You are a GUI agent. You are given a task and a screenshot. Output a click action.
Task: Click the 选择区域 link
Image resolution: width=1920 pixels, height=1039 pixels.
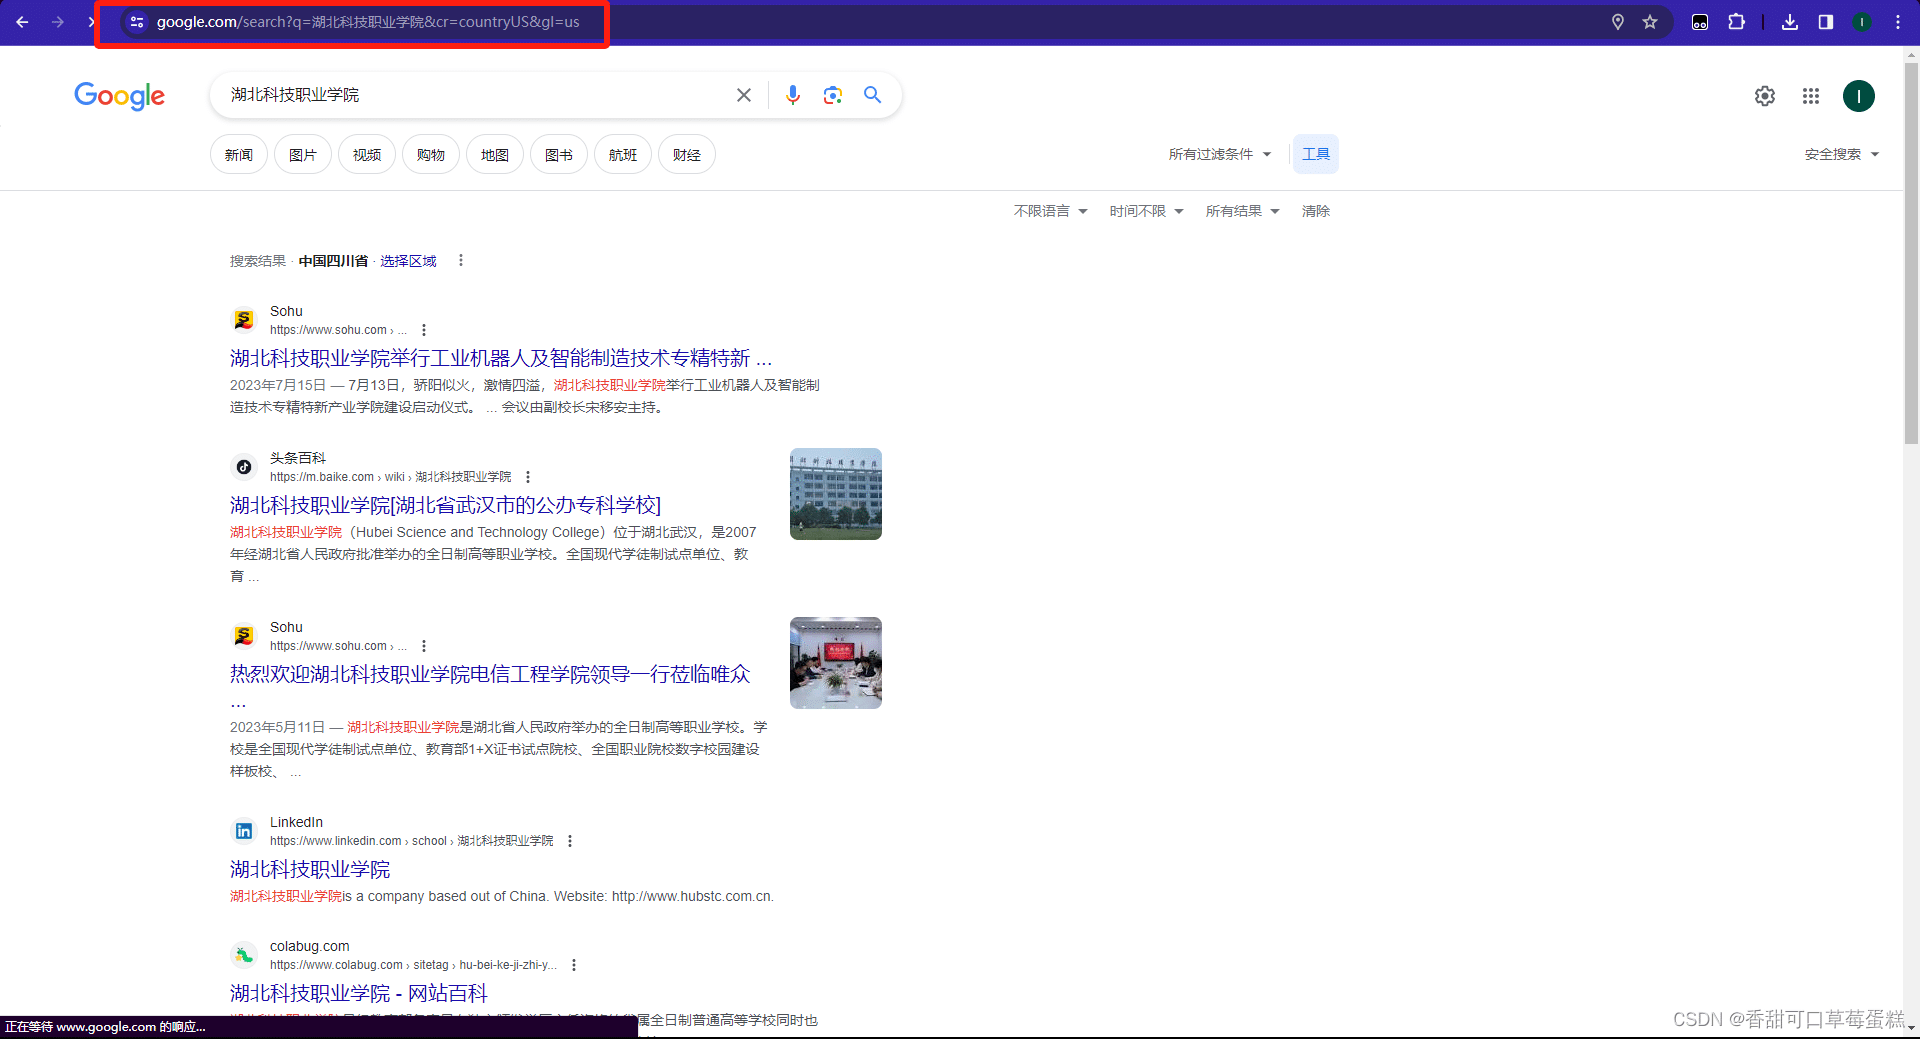(x=408, y=261)
